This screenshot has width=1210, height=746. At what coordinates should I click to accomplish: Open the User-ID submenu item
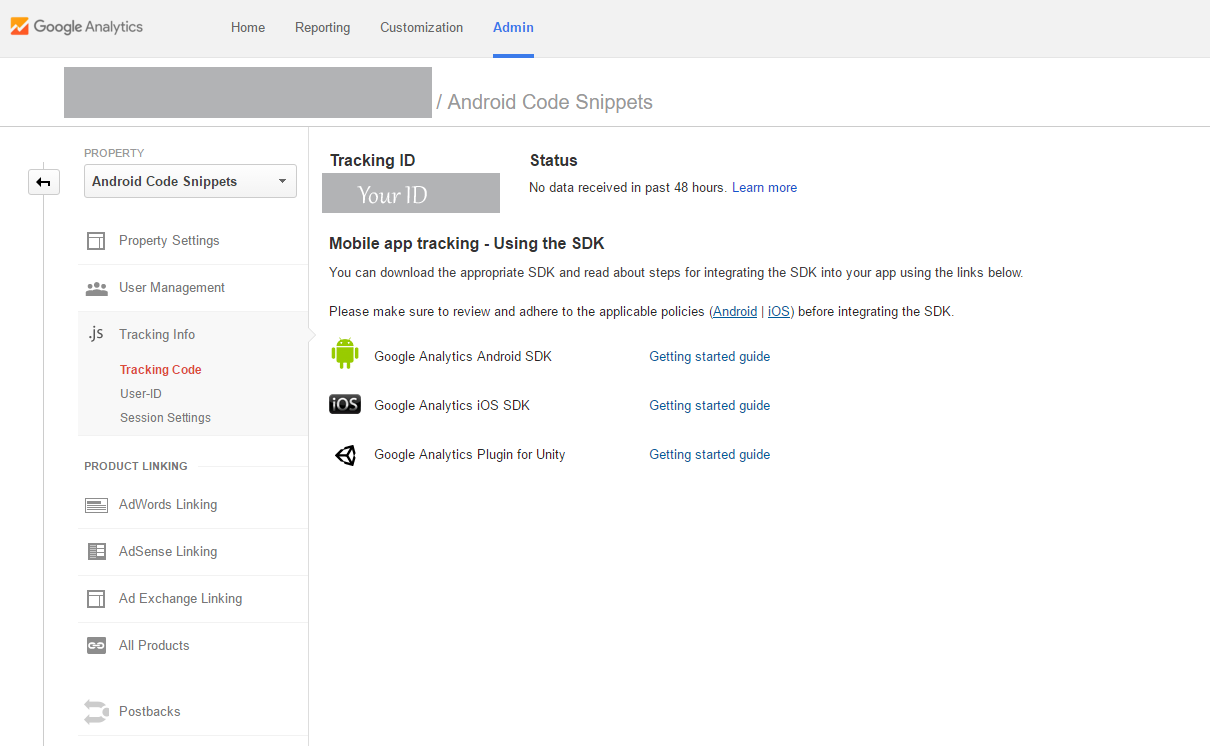141,394
